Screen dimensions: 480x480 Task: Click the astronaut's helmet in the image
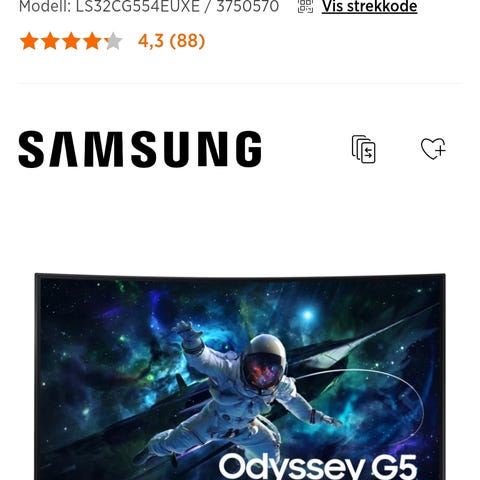[x=265, y=362]
